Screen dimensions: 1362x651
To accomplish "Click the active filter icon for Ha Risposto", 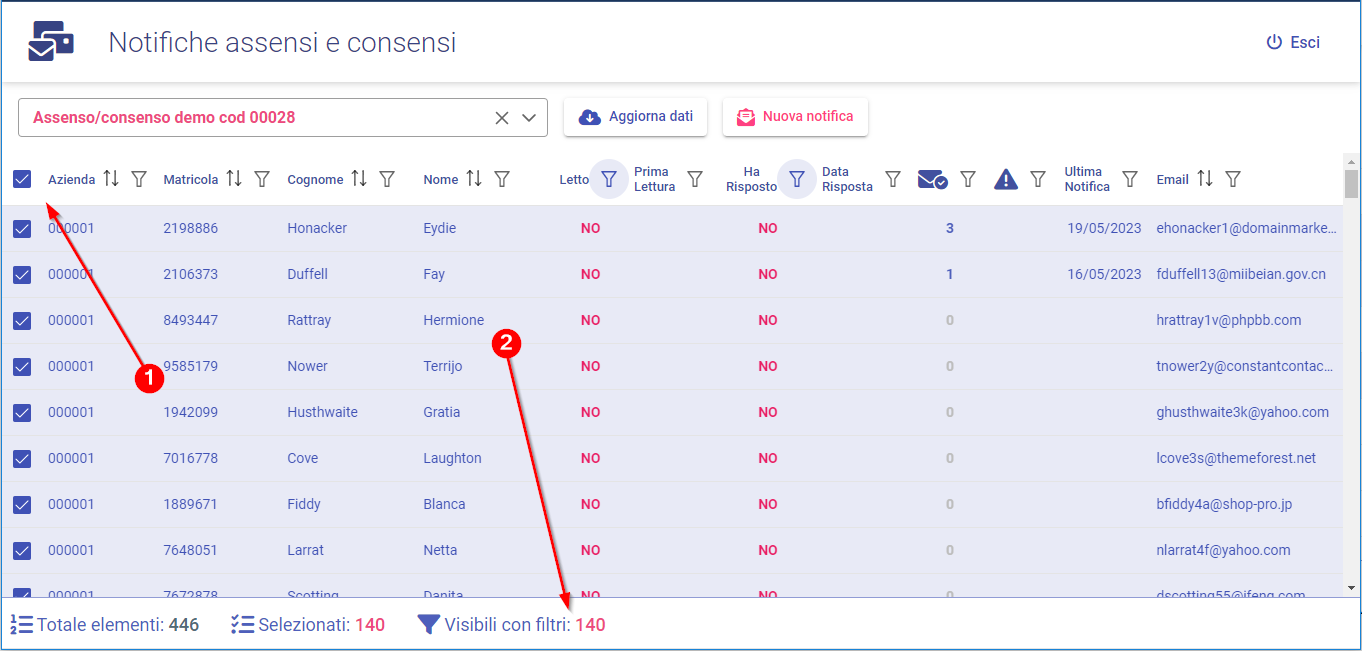I will tap(797, 179).
